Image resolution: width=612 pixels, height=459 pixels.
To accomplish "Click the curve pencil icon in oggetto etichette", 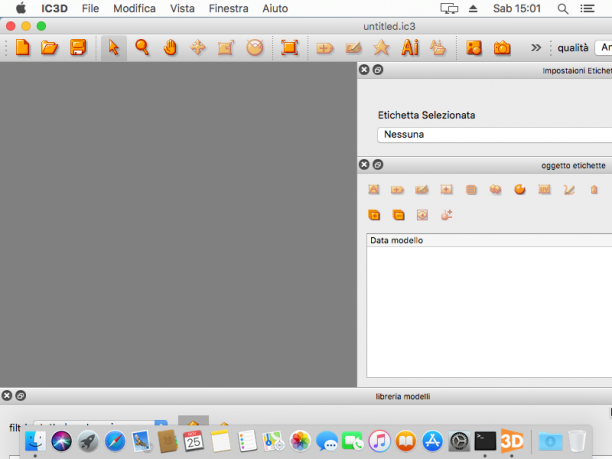I will [569, 190].
